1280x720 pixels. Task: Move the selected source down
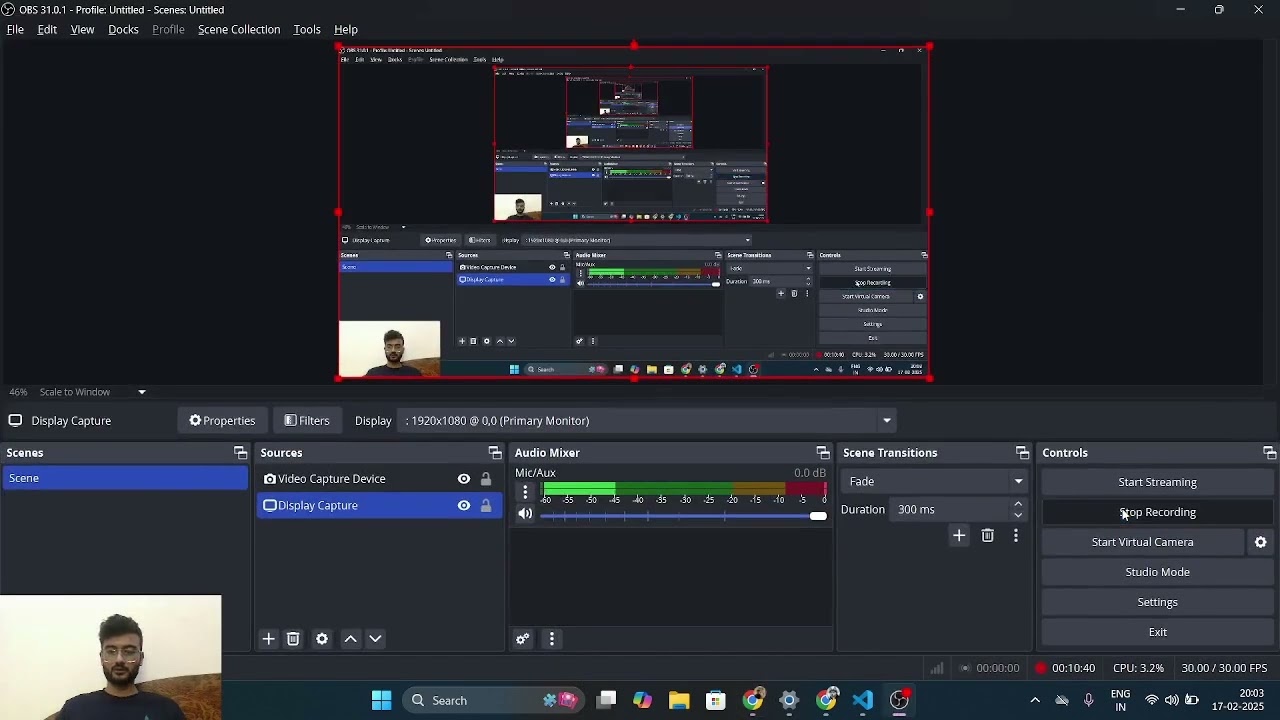pos(376,639)
